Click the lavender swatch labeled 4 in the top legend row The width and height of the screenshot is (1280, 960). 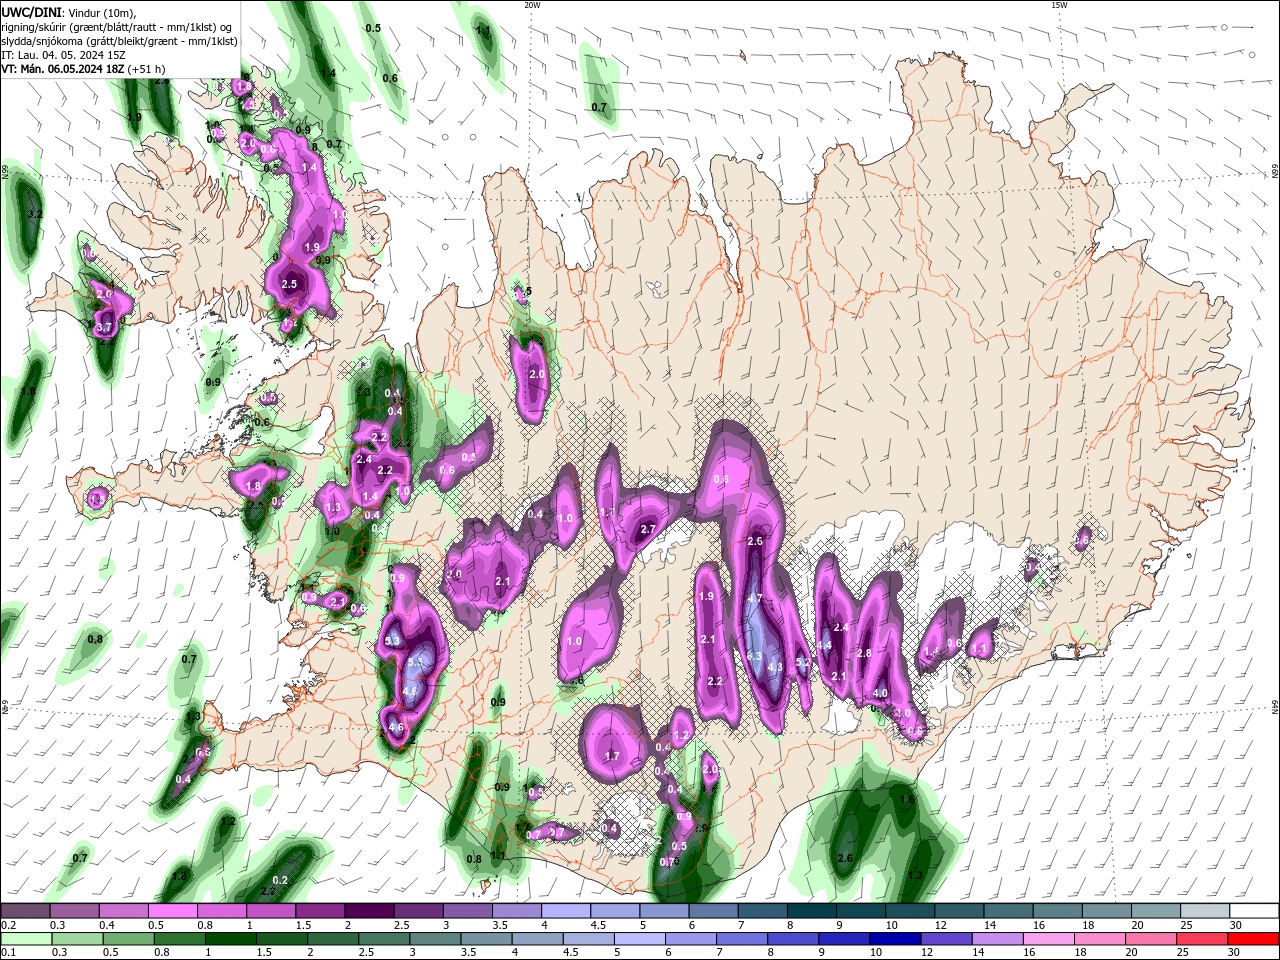coord(565,911)
